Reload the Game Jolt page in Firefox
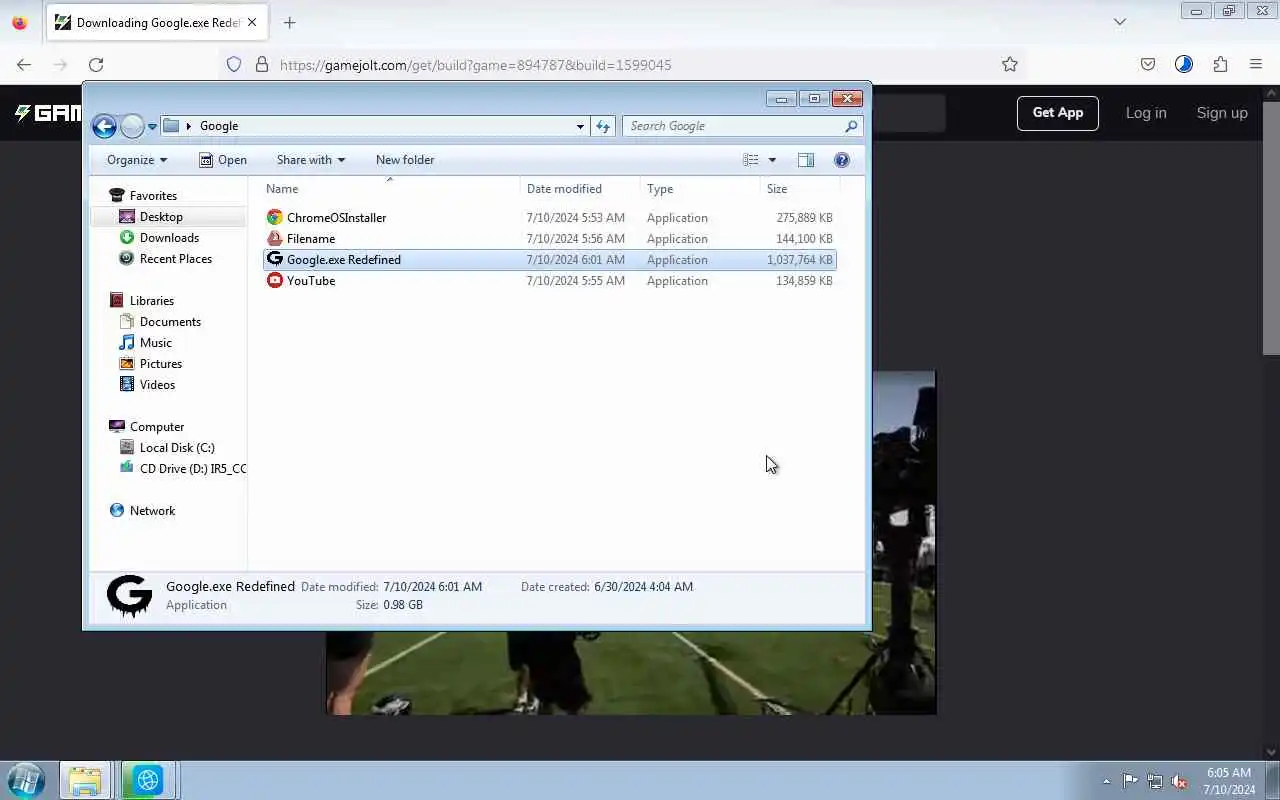Screen dimensions: 1280x800 tap(96, 64)
